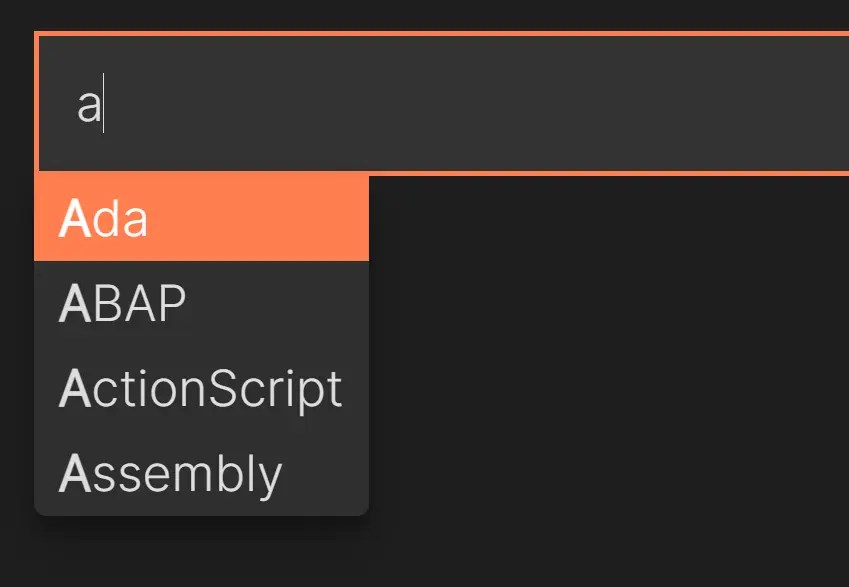Pick ActionScript in the suggestions dropdown

pos(200,388)
